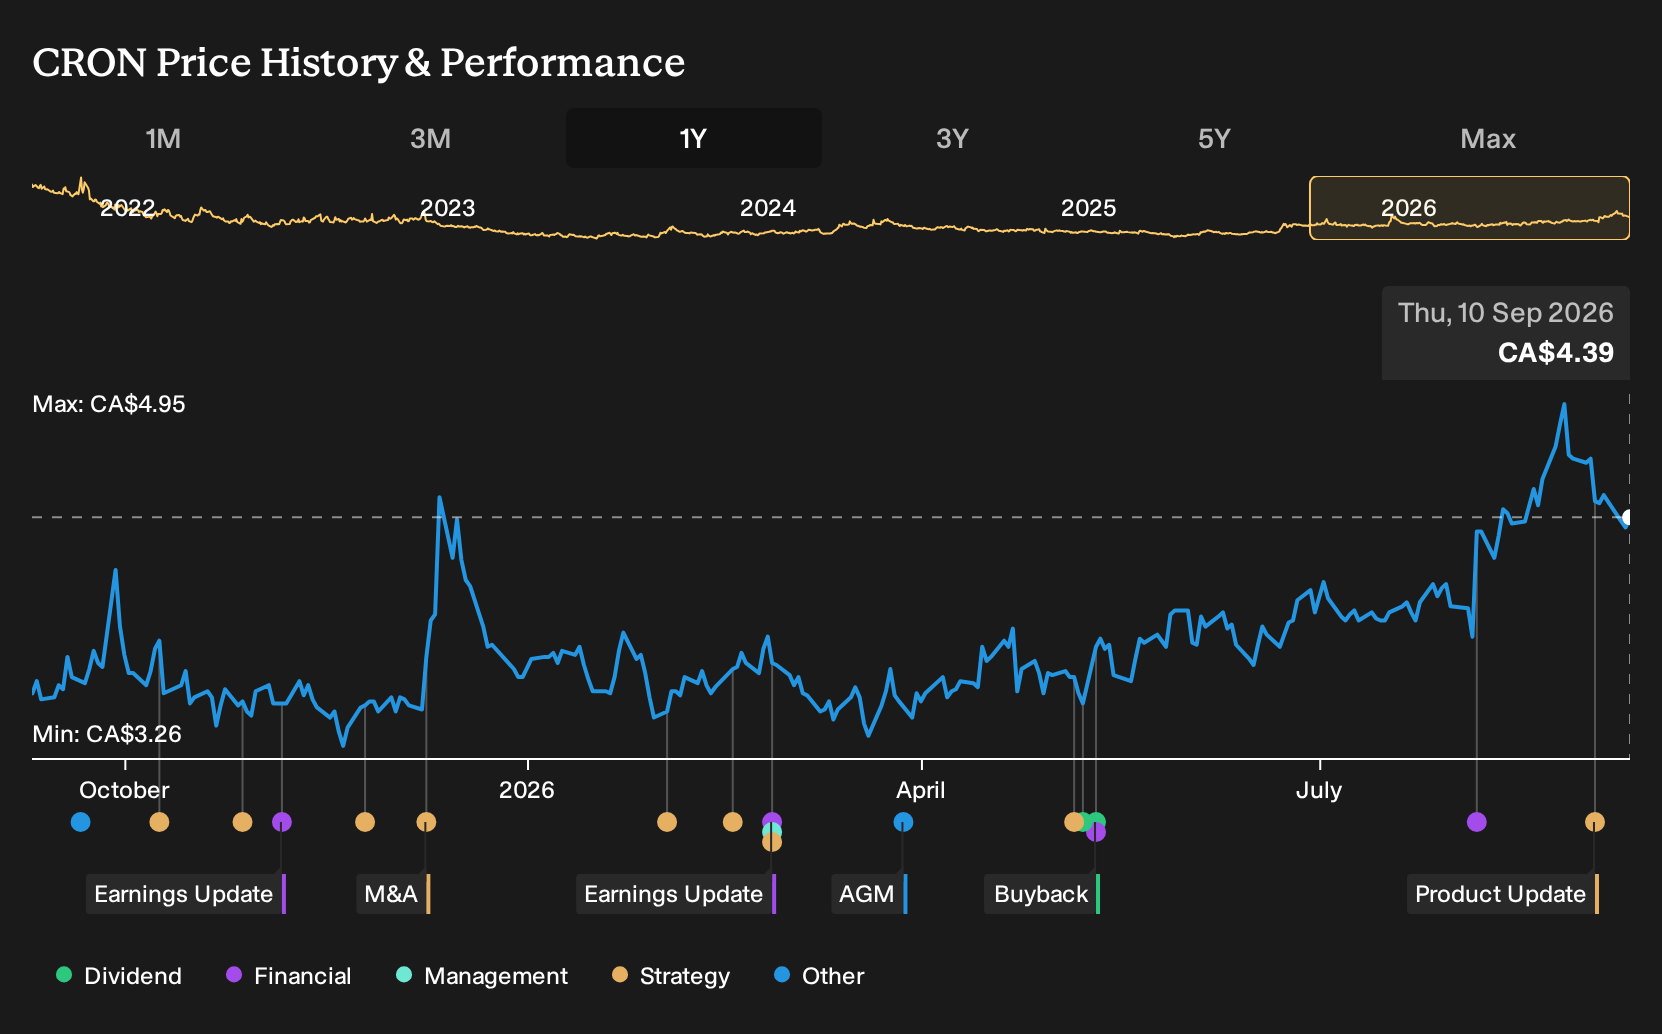Image resolution: width=1662 pixels, height=1034 pixels.
Task: Show the Max time range
Action: 1488,138
